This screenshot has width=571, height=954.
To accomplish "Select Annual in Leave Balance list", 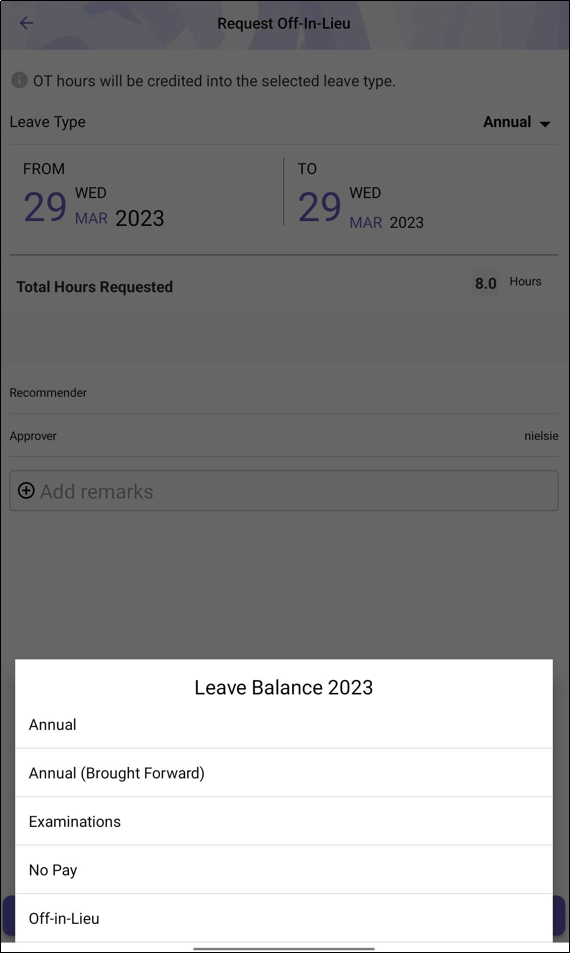I will click(x=284, y=725).
